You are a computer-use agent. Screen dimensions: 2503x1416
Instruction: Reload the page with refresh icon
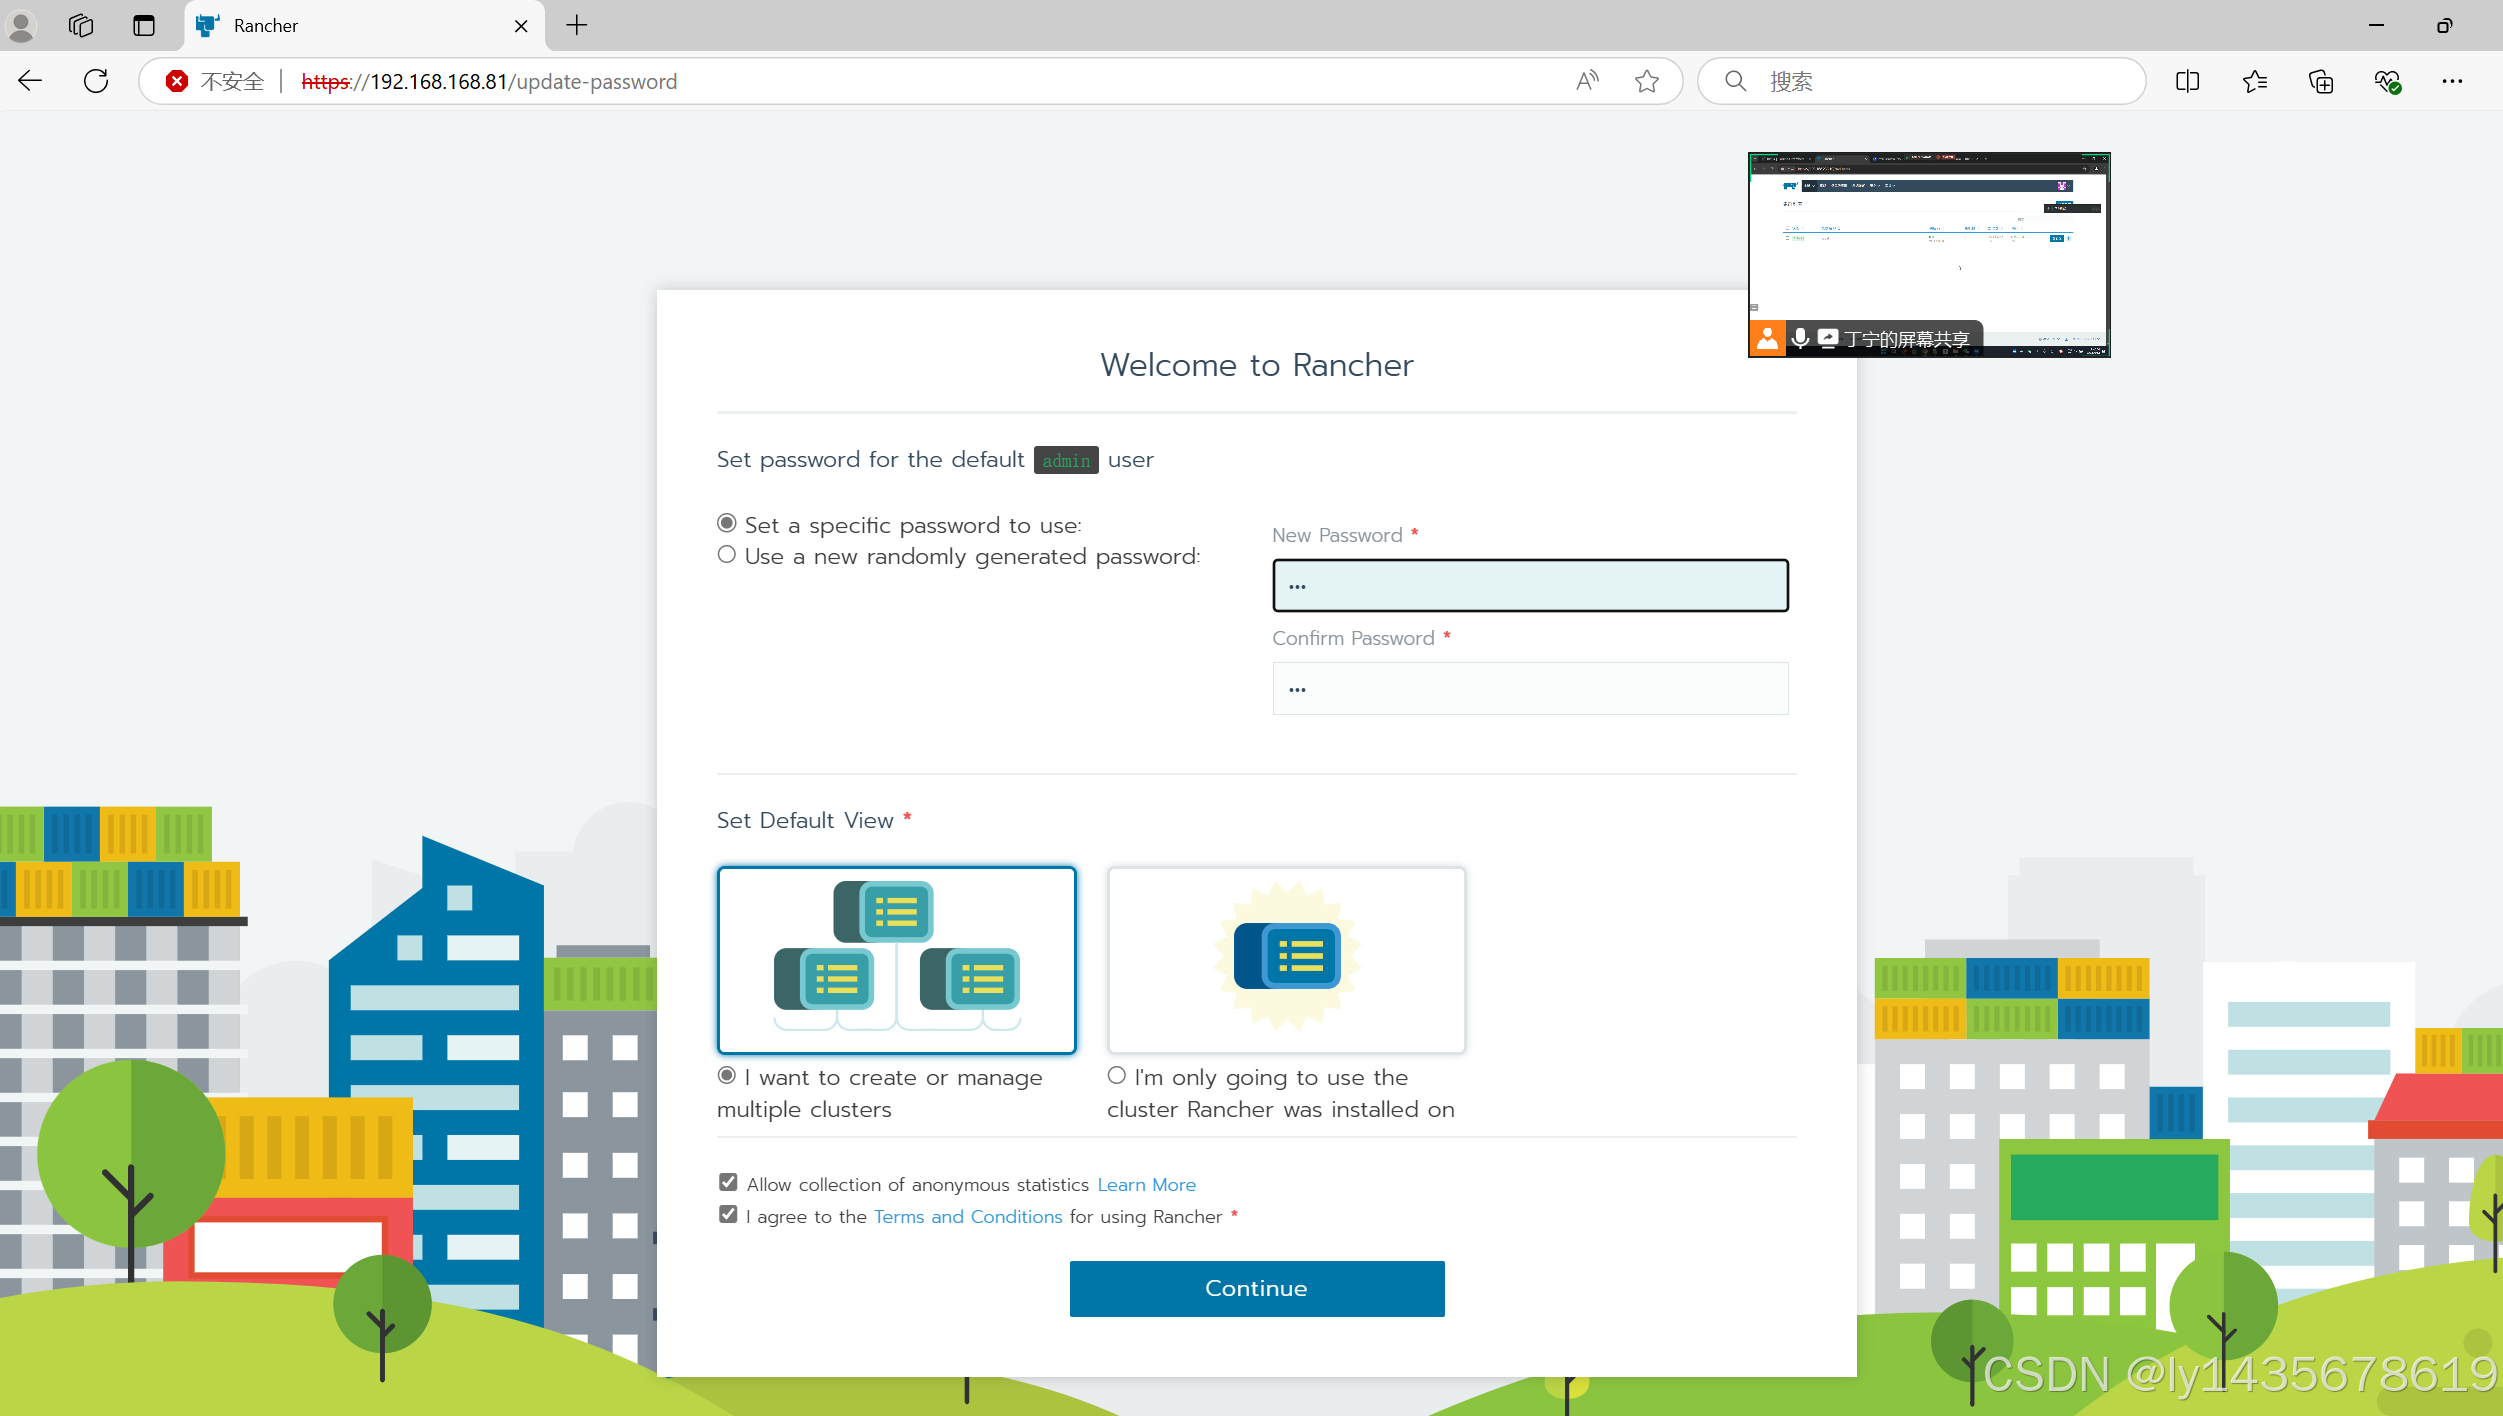click(x=96, y=81)
